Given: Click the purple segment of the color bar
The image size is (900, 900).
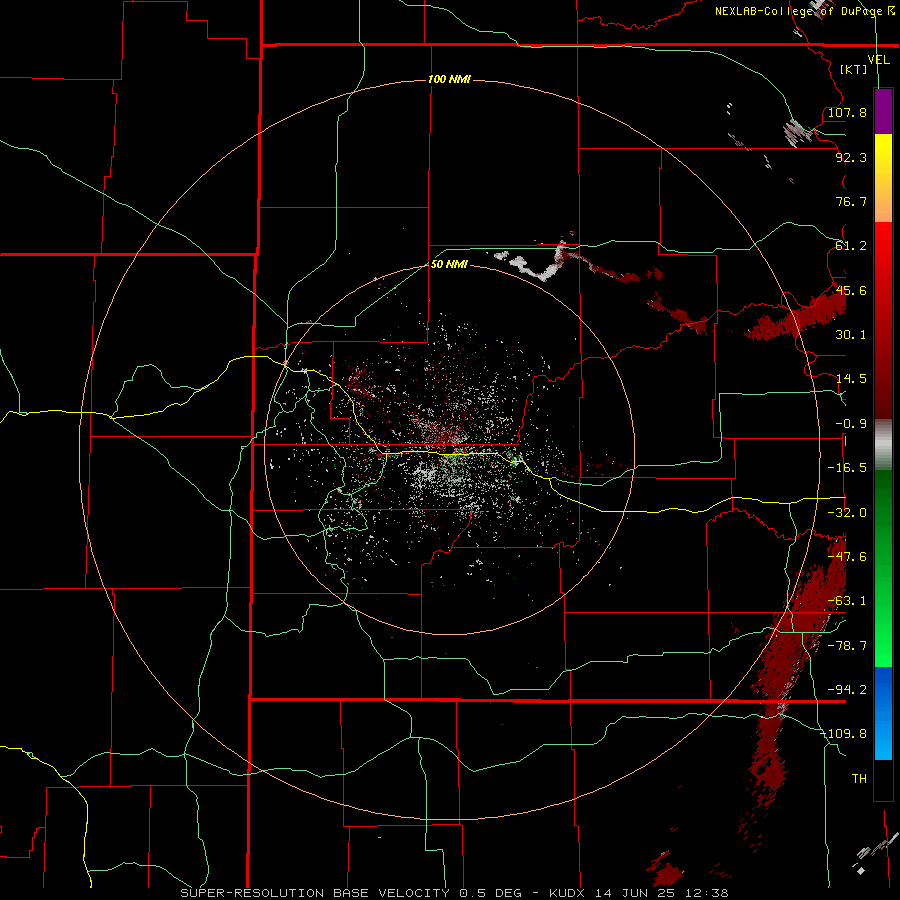Looking at the screenshot, I should point(883,111).
